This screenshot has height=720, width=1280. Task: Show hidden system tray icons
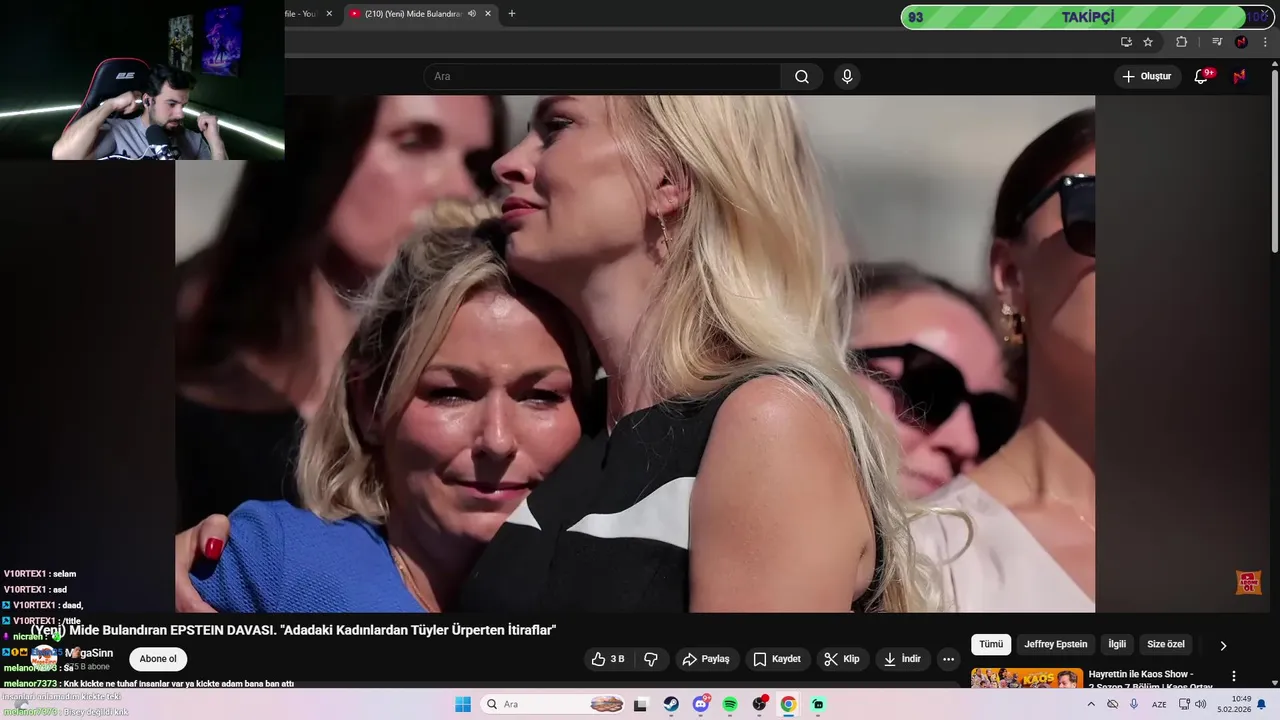(1091, 704)
